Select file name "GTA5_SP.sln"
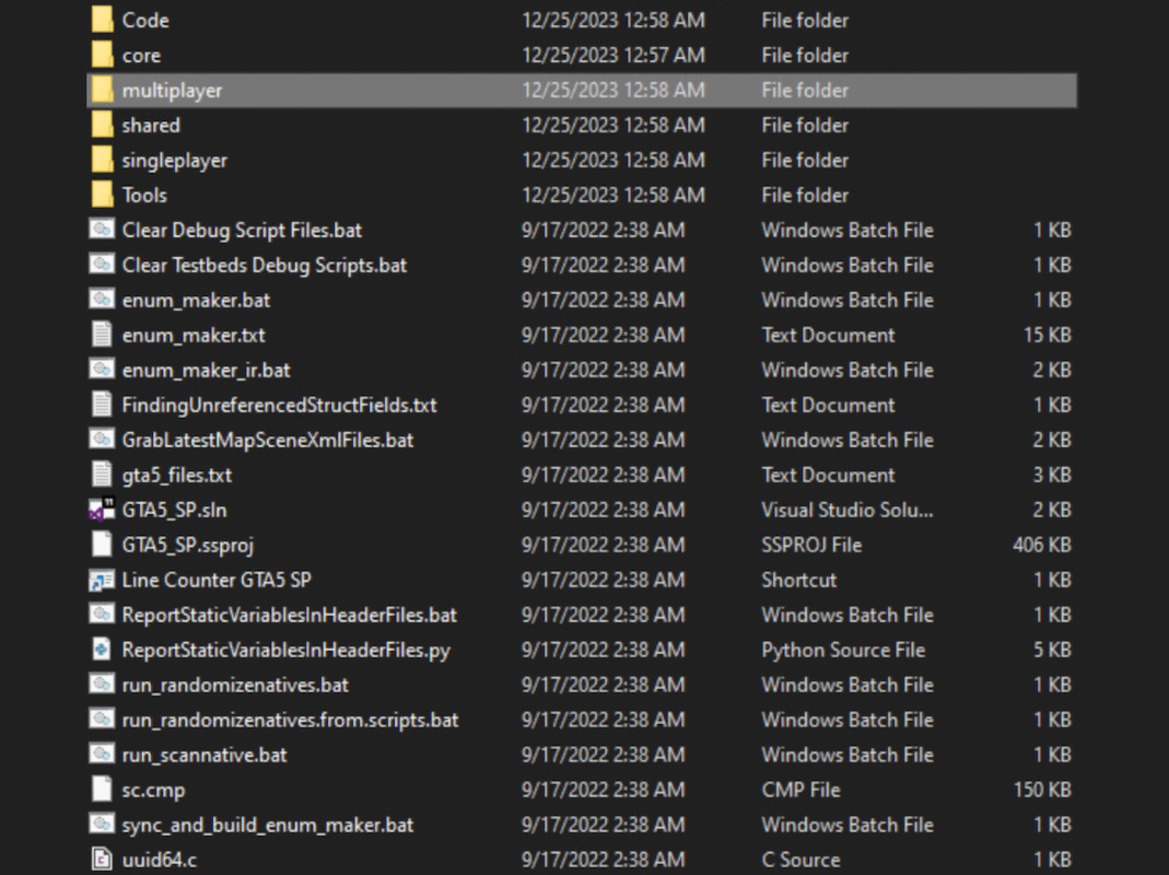 pyautogui.click(x=174, y=510)
